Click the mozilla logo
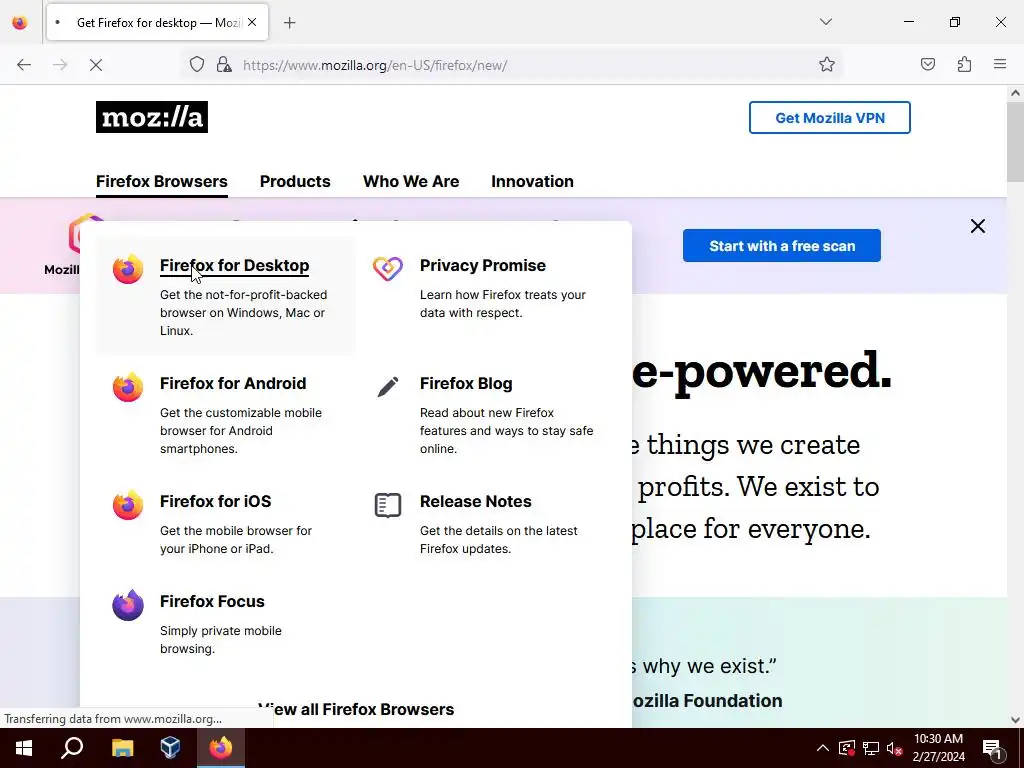Image resolution: width=1024 pixels, height=768 pixels. pos(152,117)
